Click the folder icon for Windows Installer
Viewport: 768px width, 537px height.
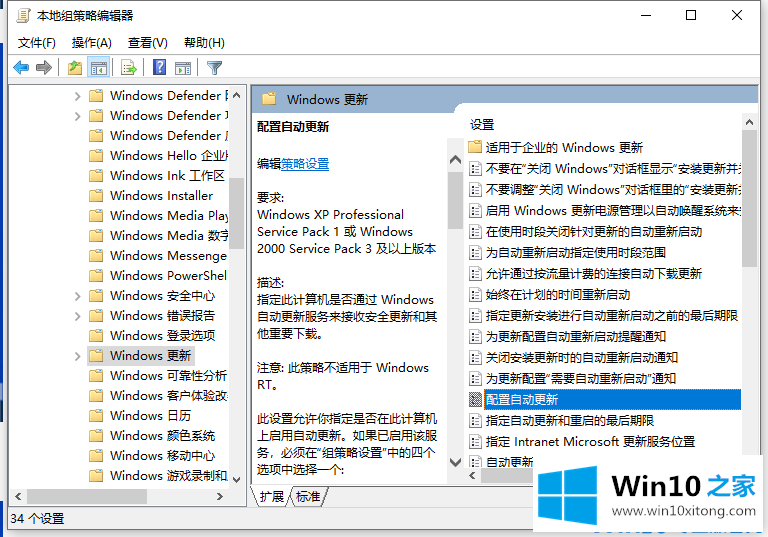coord(96,195)
